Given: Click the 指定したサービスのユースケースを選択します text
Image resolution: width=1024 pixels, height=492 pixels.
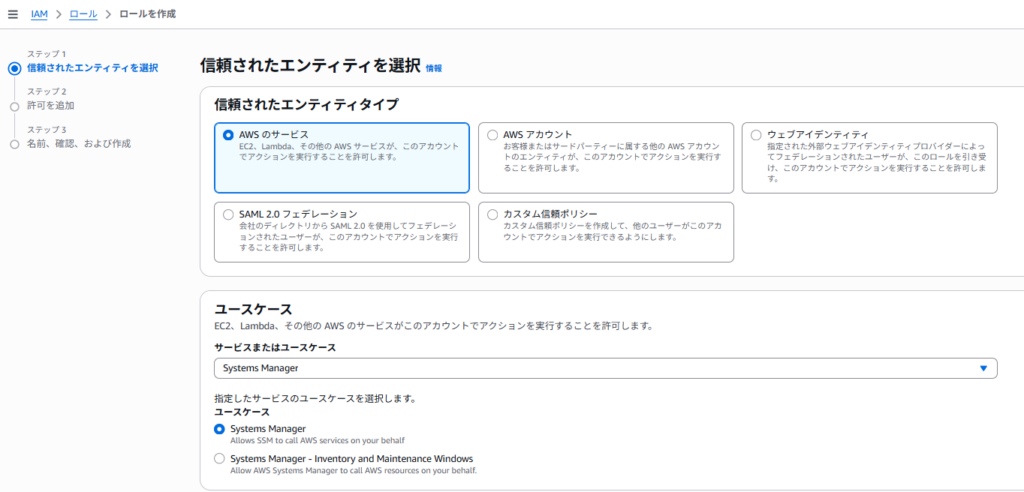Looking at the screenshot, I should [315, 398].
